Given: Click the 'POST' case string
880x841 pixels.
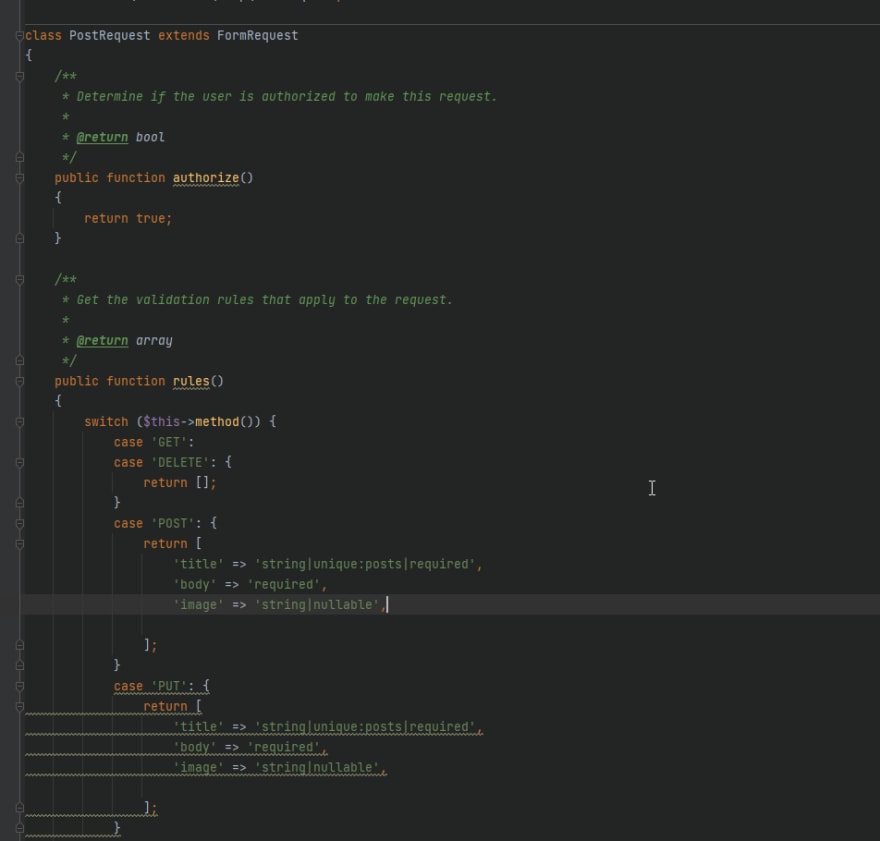Looking at the screenshot, I should [x=172, y=523].
